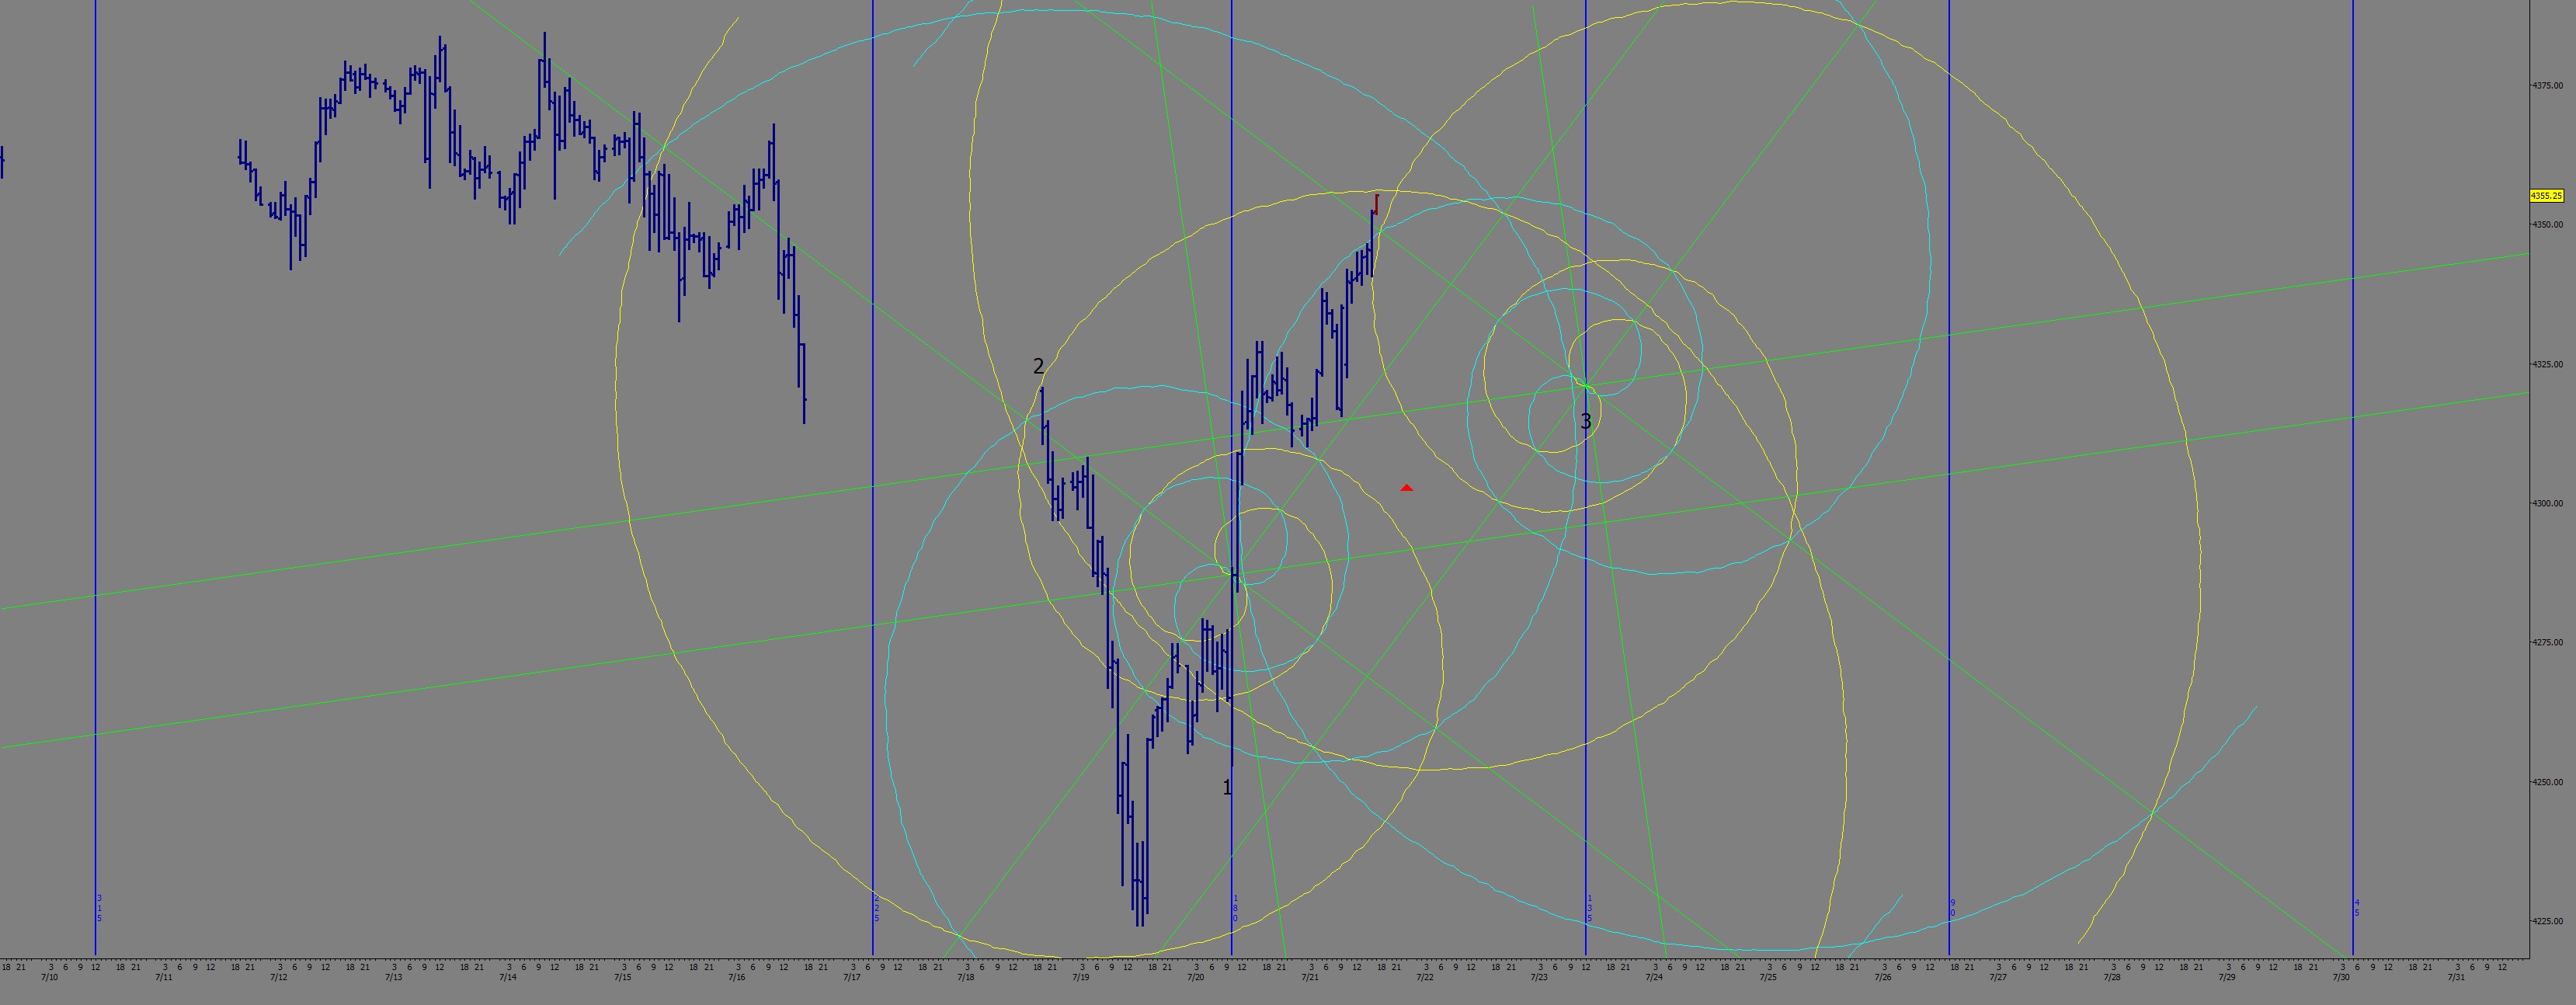Screen dimensions: 2576x1005
Task: Click the 7/11 date label
Action: 164,977
